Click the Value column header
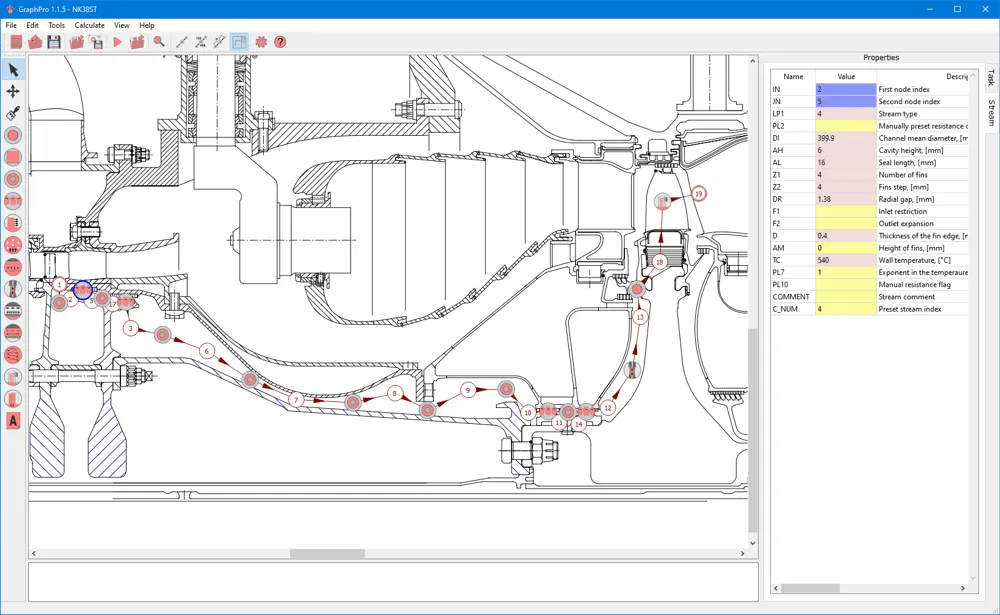 846,77
